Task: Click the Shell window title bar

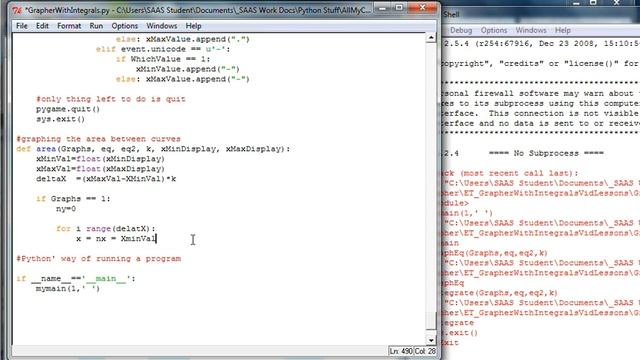Action: 541,14
